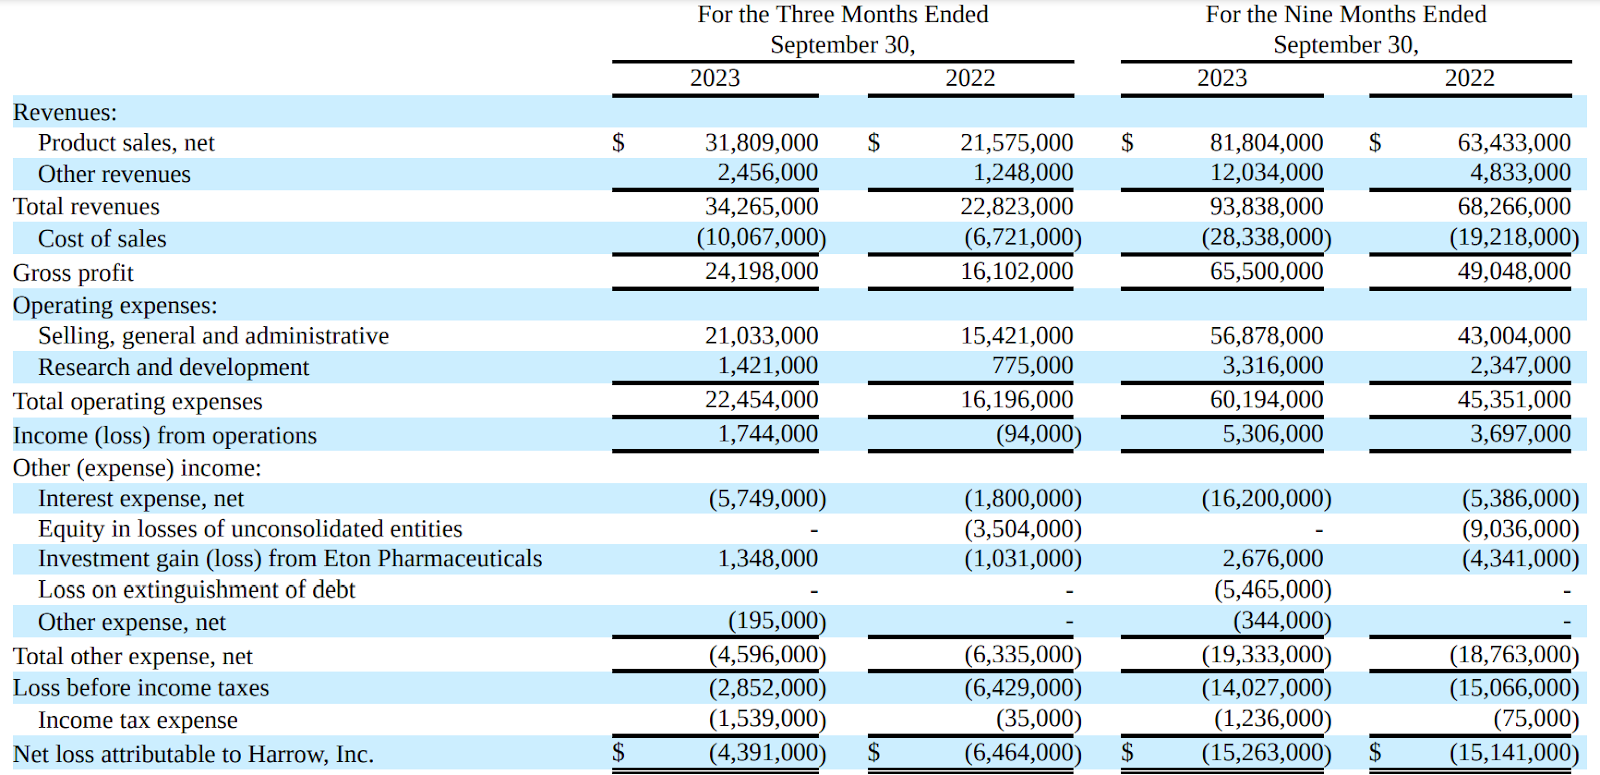Select gross profit value 24,198,000

coord(761,271)
